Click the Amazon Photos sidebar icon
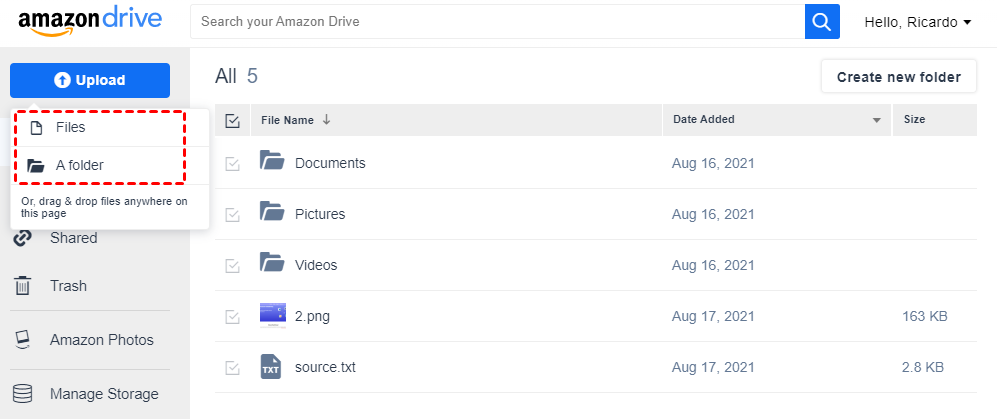 tap(22, 340)
